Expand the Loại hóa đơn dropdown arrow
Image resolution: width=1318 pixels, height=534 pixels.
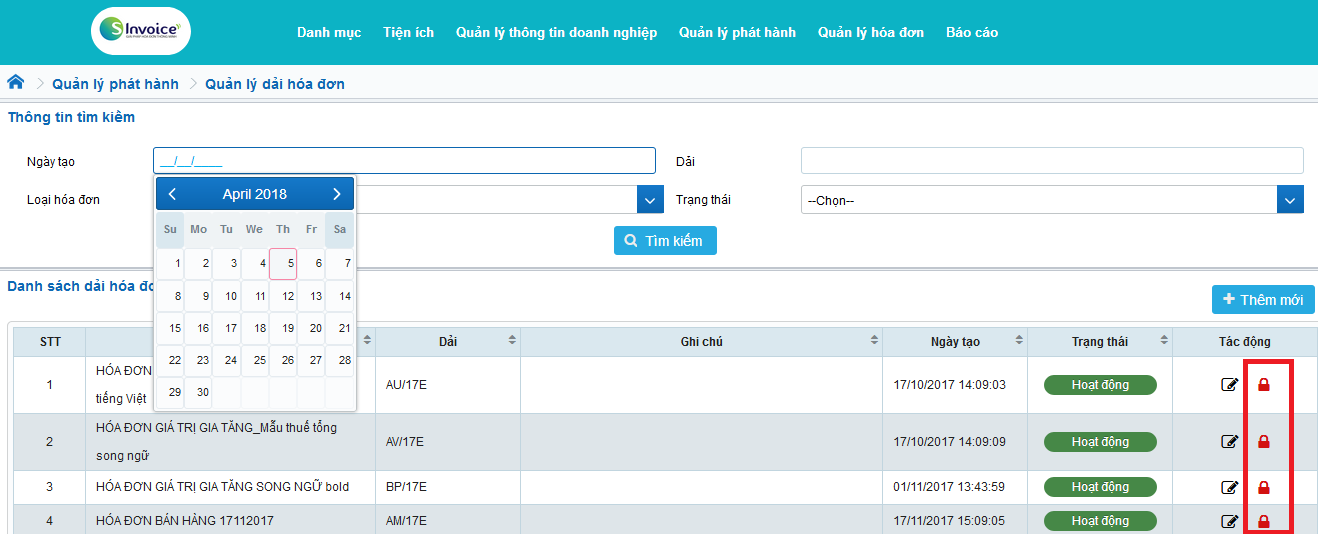[650, 200]
